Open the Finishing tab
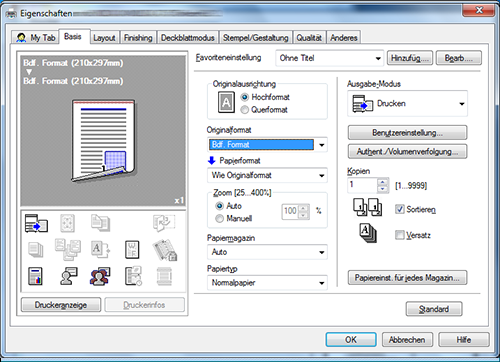 tap(138, 38)
